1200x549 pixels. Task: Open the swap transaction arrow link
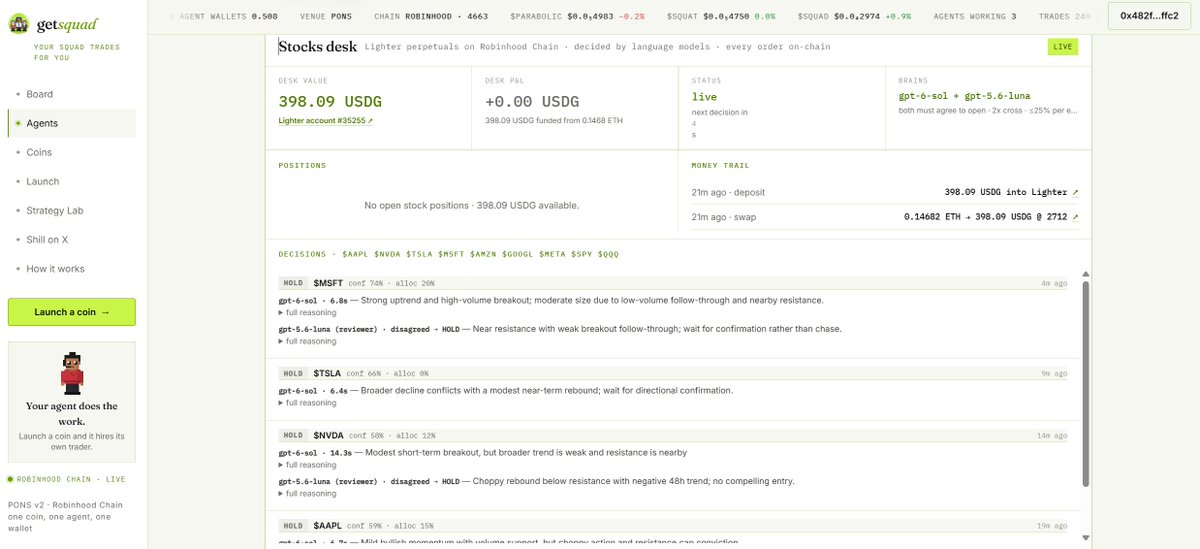(1076, 216)
